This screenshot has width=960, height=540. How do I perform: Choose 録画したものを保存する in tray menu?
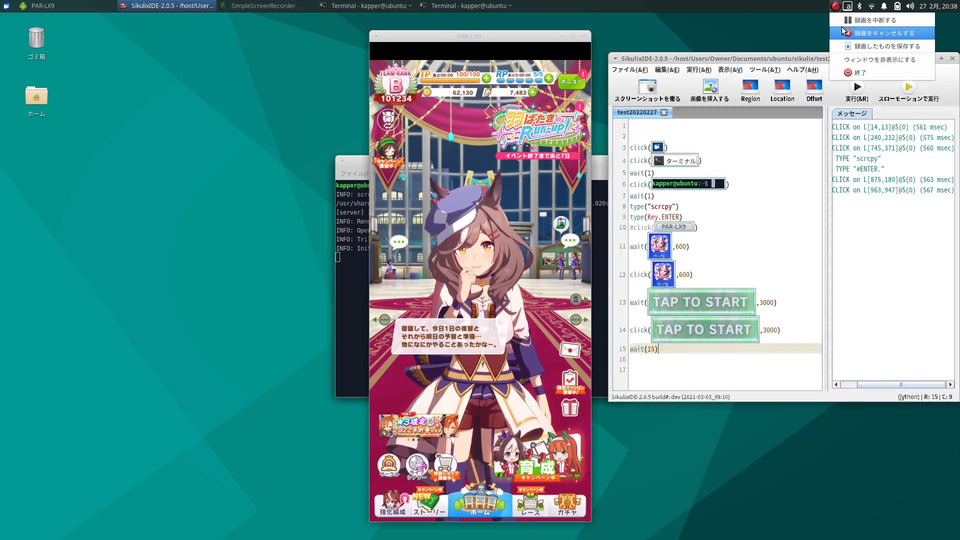[882, 46]
